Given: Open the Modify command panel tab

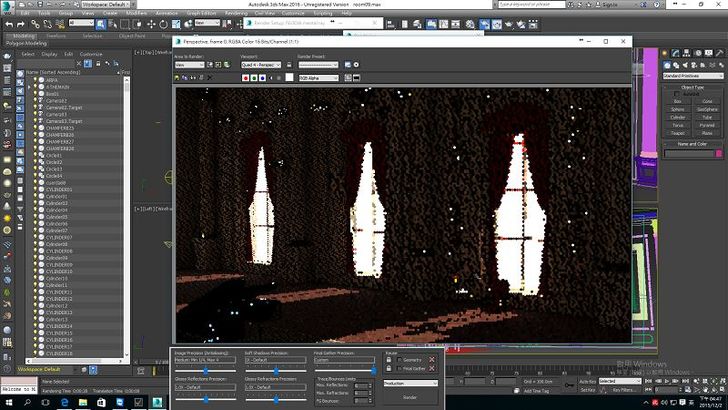Looking at the screenshot, I should click(x=677, y=66).
